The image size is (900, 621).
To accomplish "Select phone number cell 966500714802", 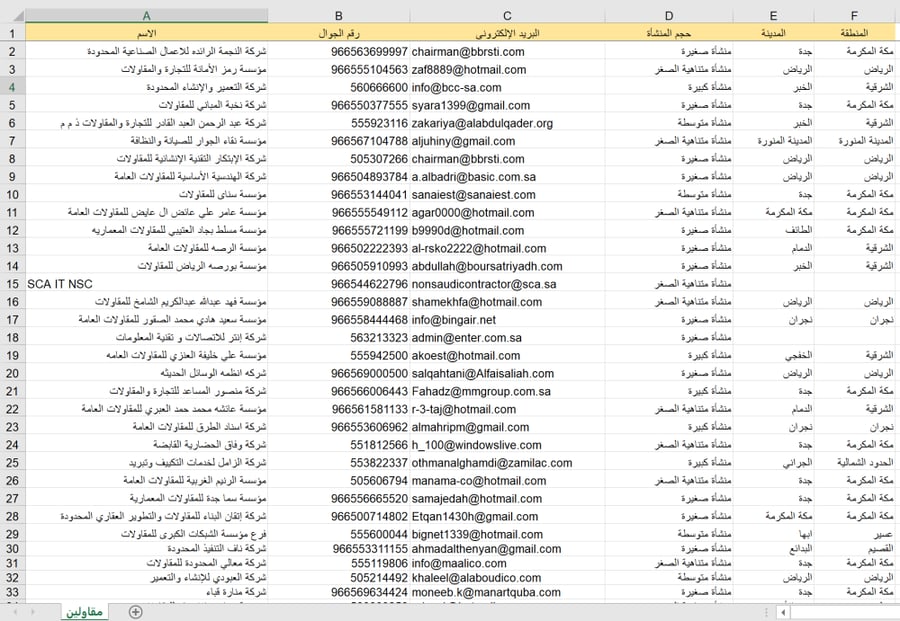I will point(339,516).
